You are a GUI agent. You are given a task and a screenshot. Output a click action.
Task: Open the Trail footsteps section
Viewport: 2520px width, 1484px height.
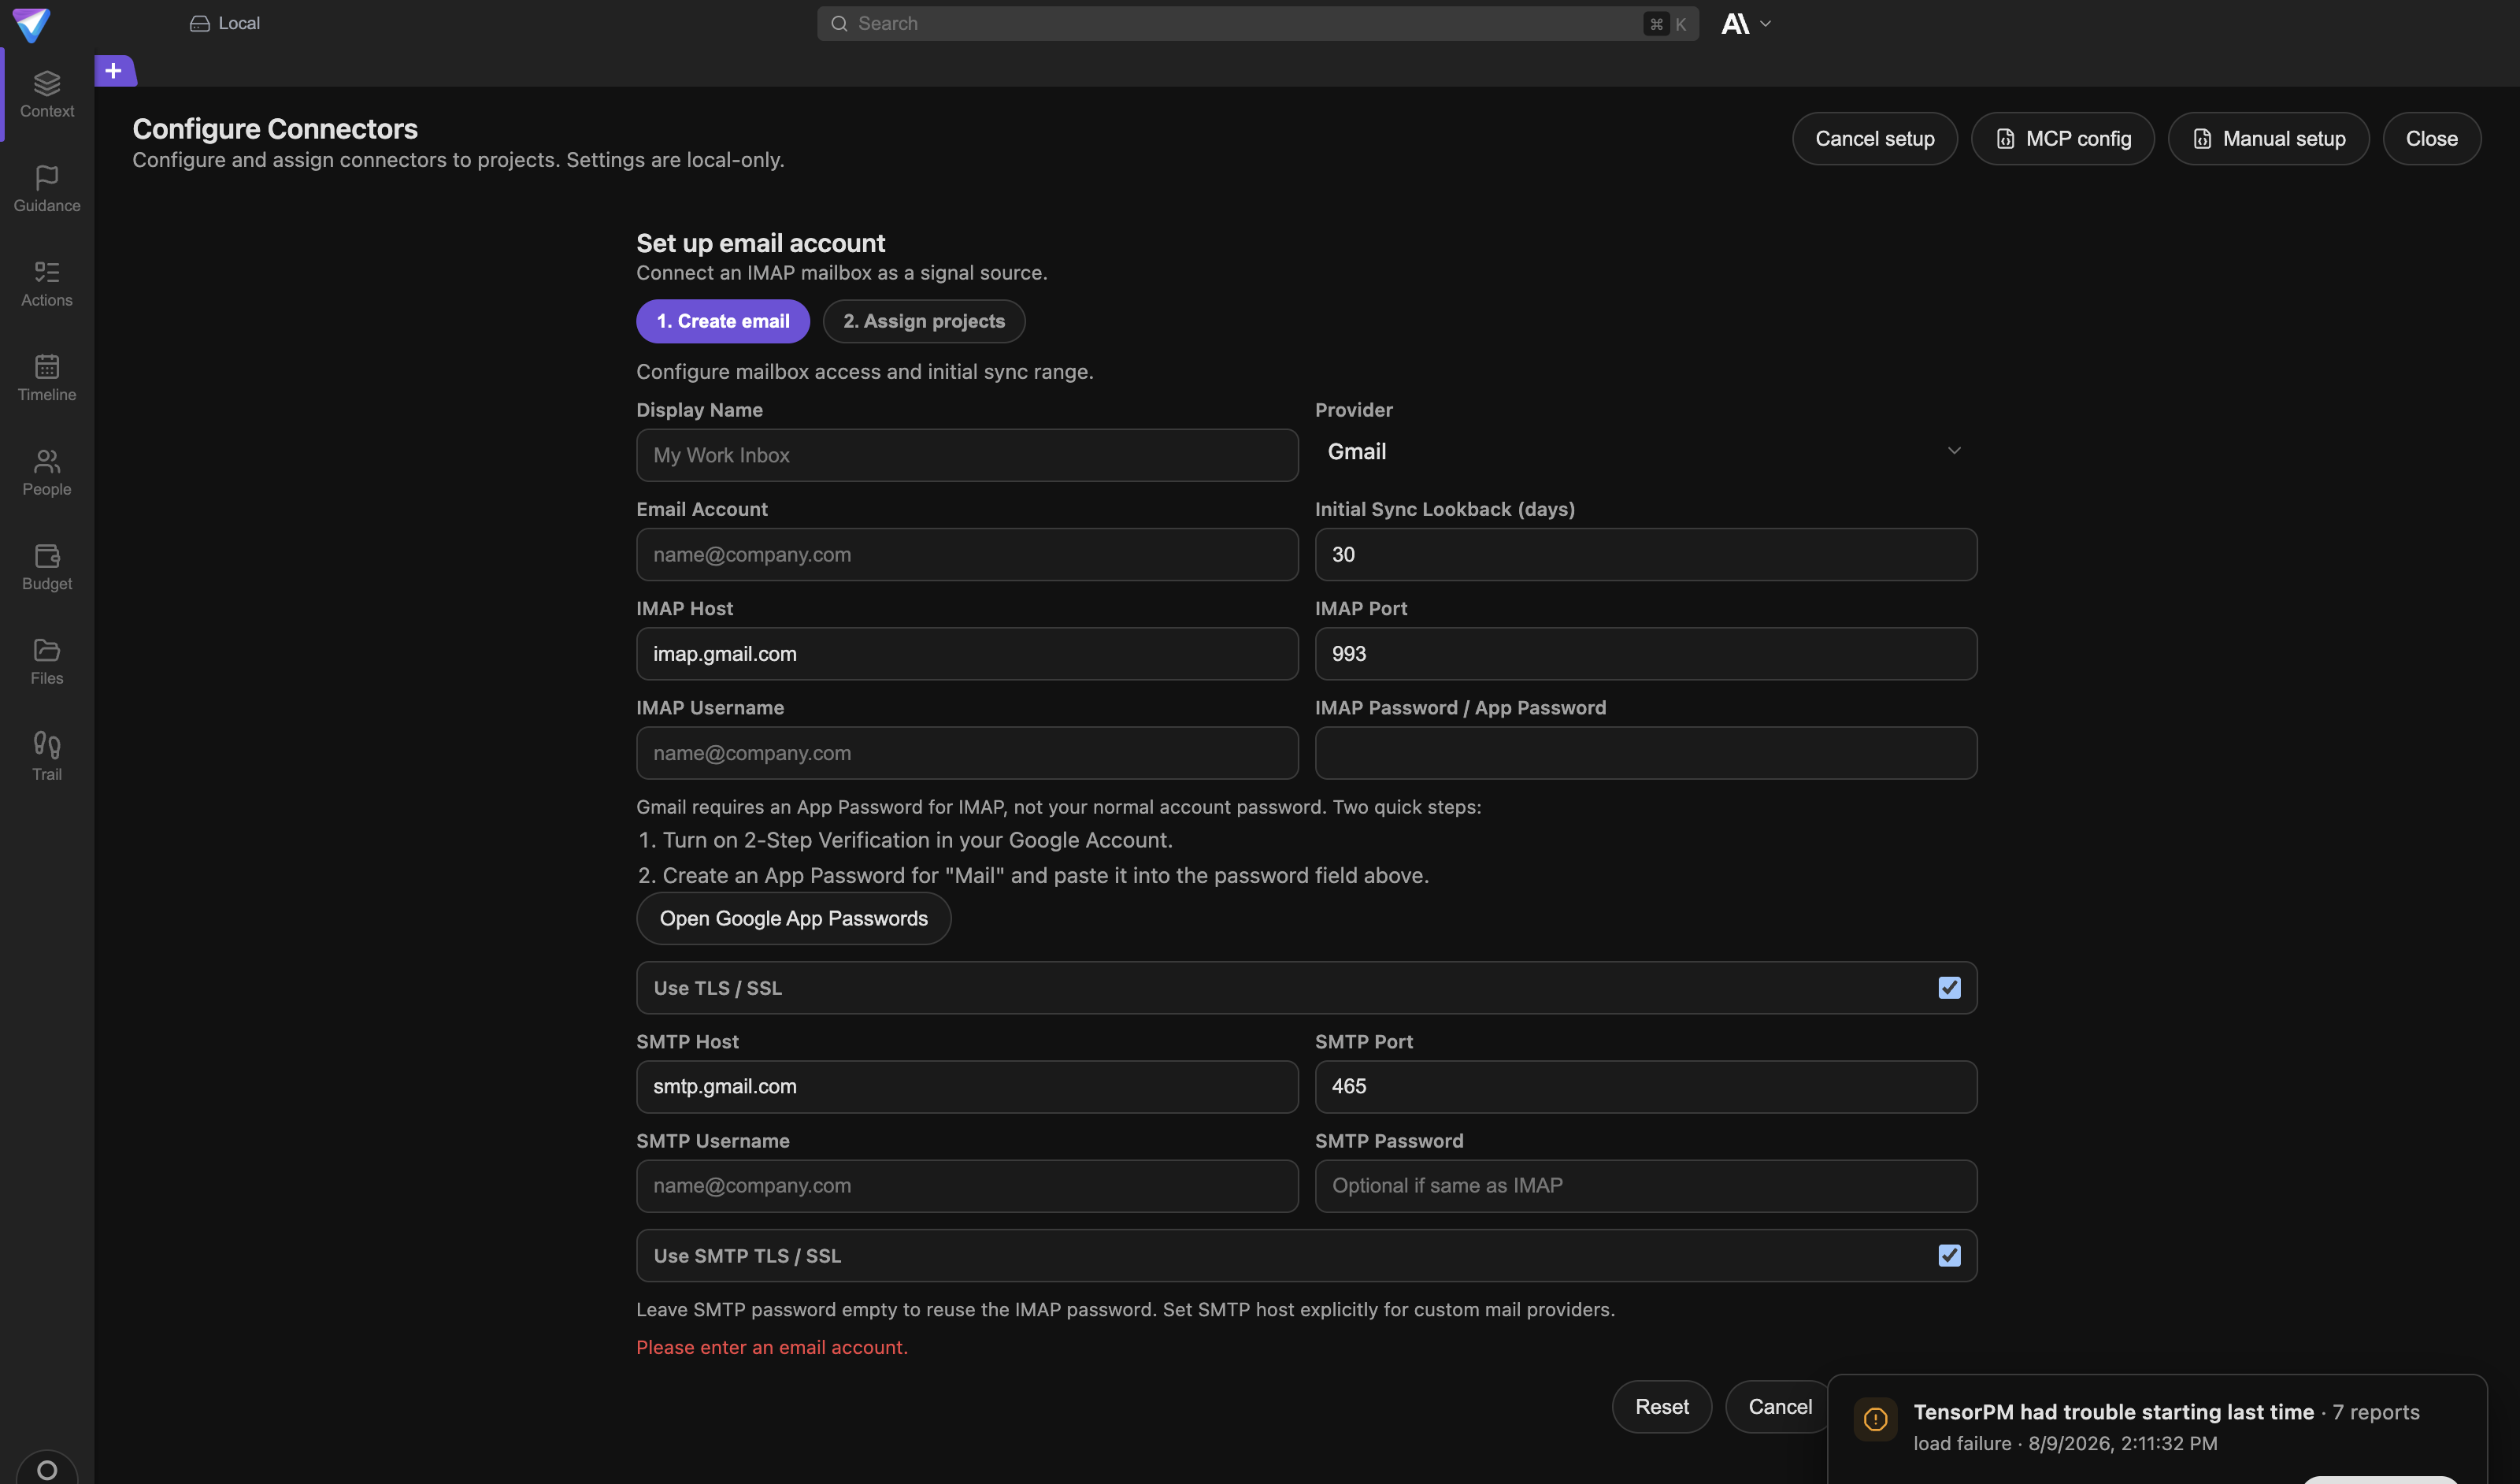[x=47, y=757]
